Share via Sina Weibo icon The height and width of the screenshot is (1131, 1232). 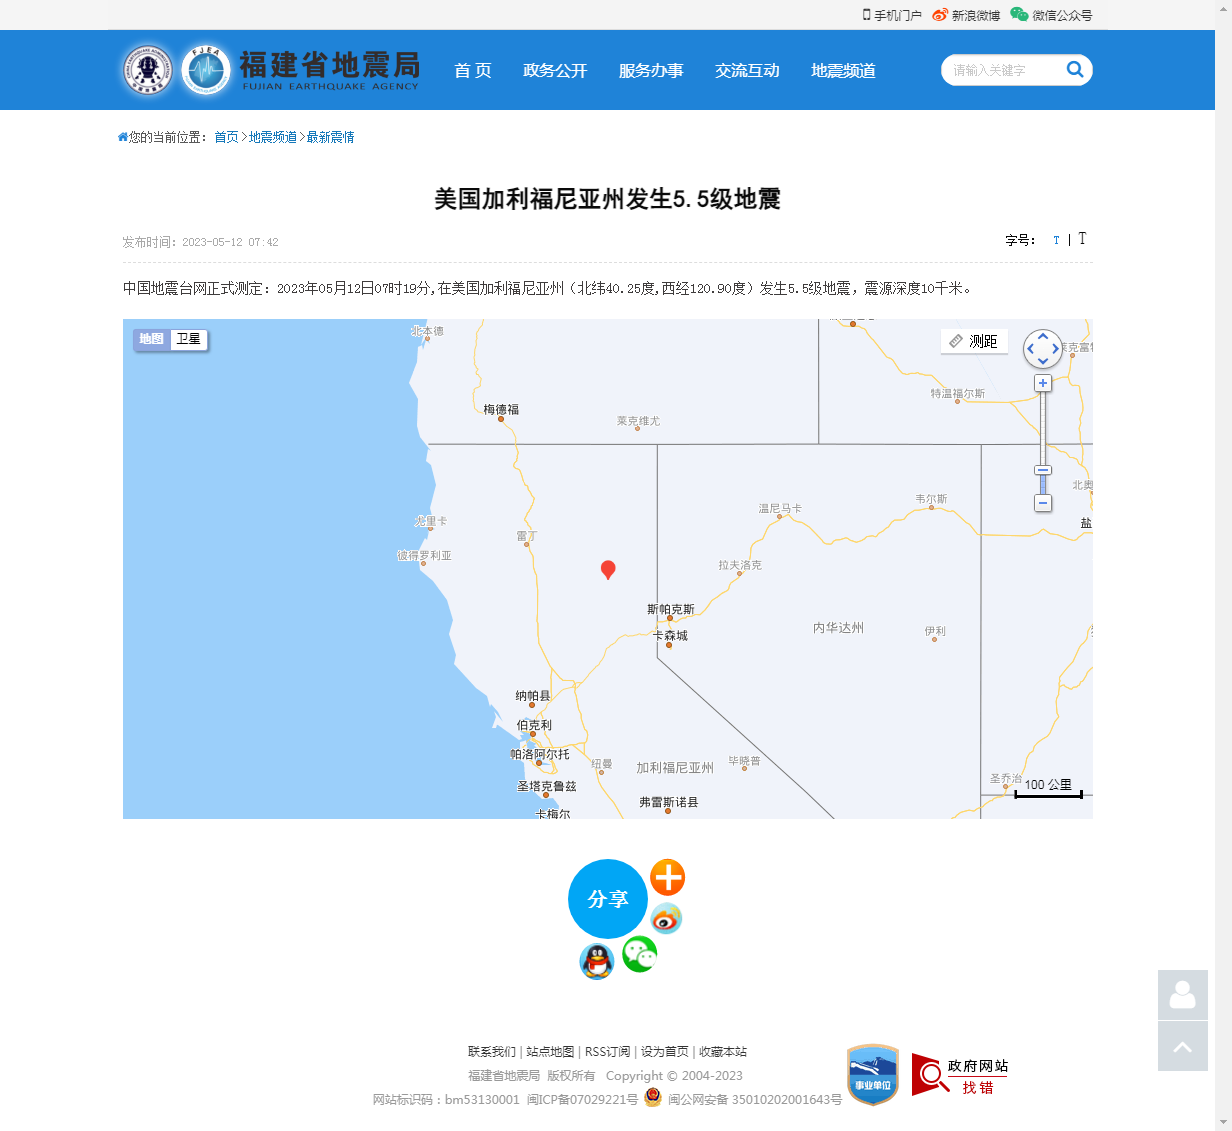tap(666, 918)
